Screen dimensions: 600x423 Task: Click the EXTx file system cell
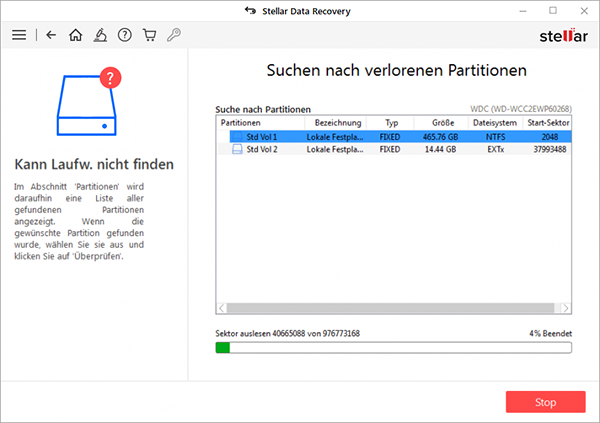[x=496, y=149]
